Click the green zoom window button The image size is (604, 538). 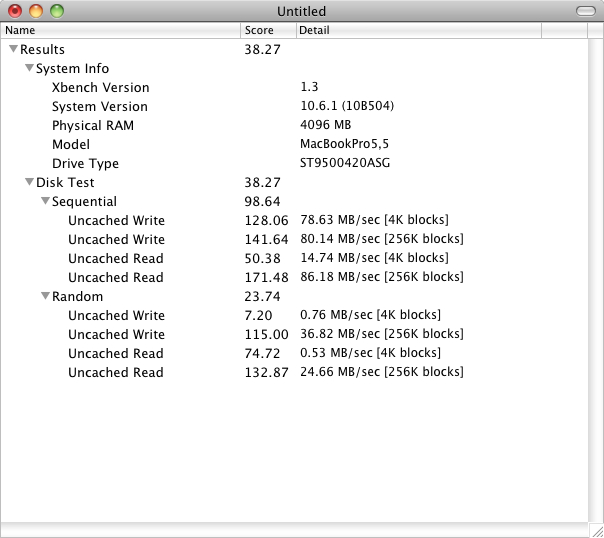pos(57,11)
